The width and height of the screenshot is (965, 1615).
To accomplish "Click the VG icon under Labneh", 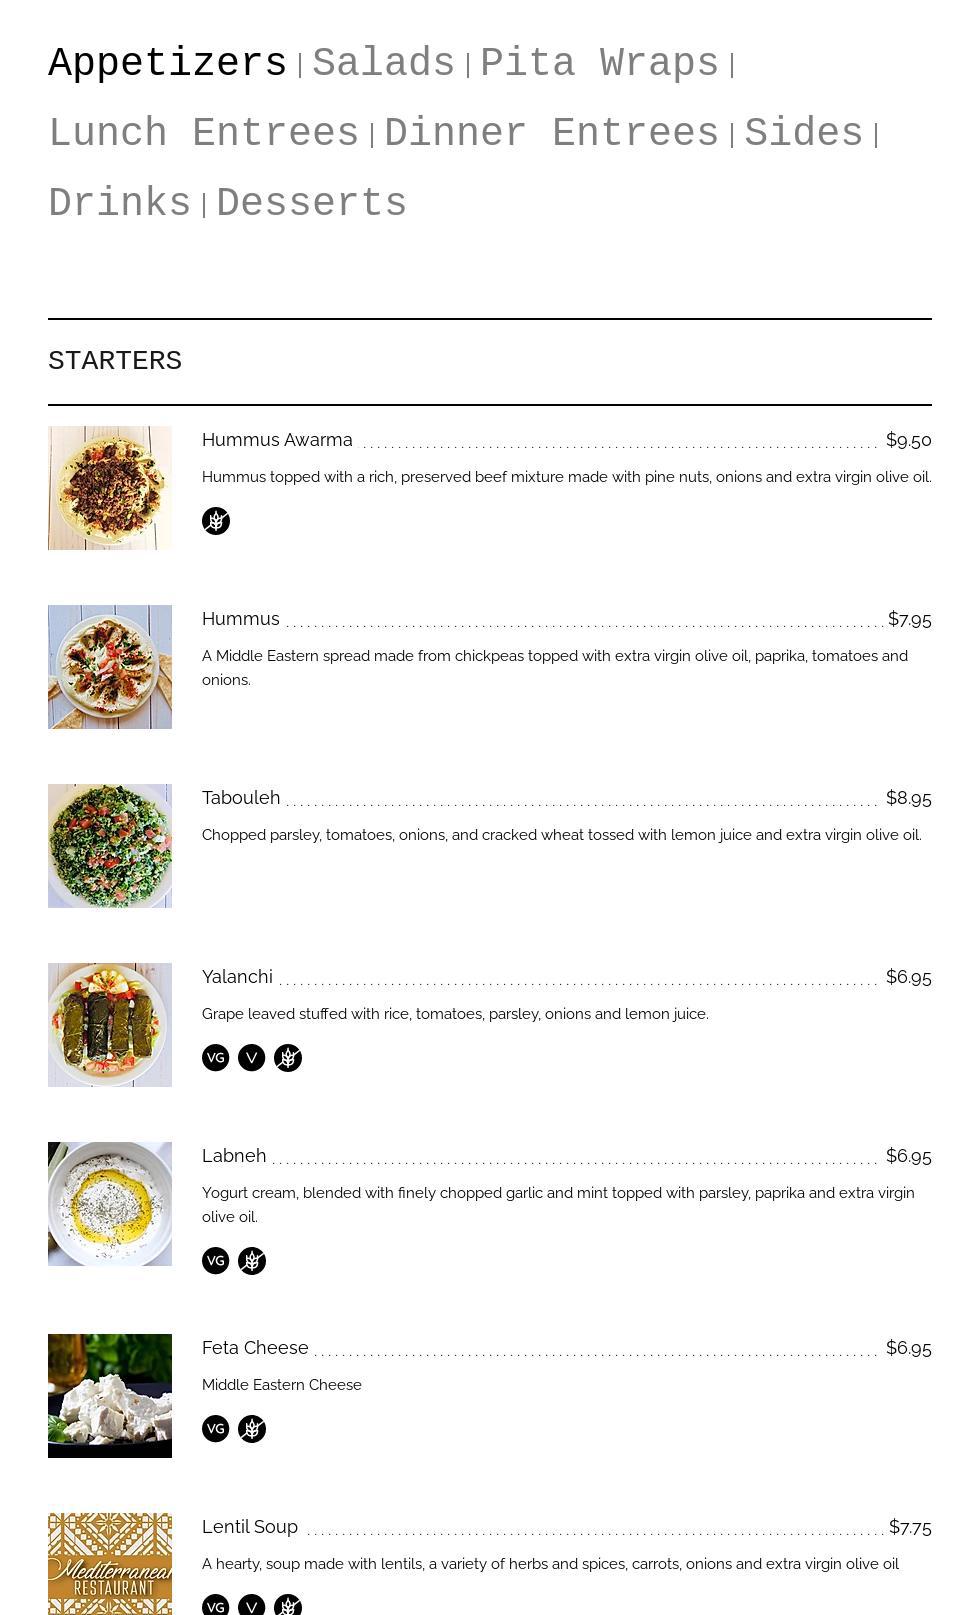I will pos(216,1261).
